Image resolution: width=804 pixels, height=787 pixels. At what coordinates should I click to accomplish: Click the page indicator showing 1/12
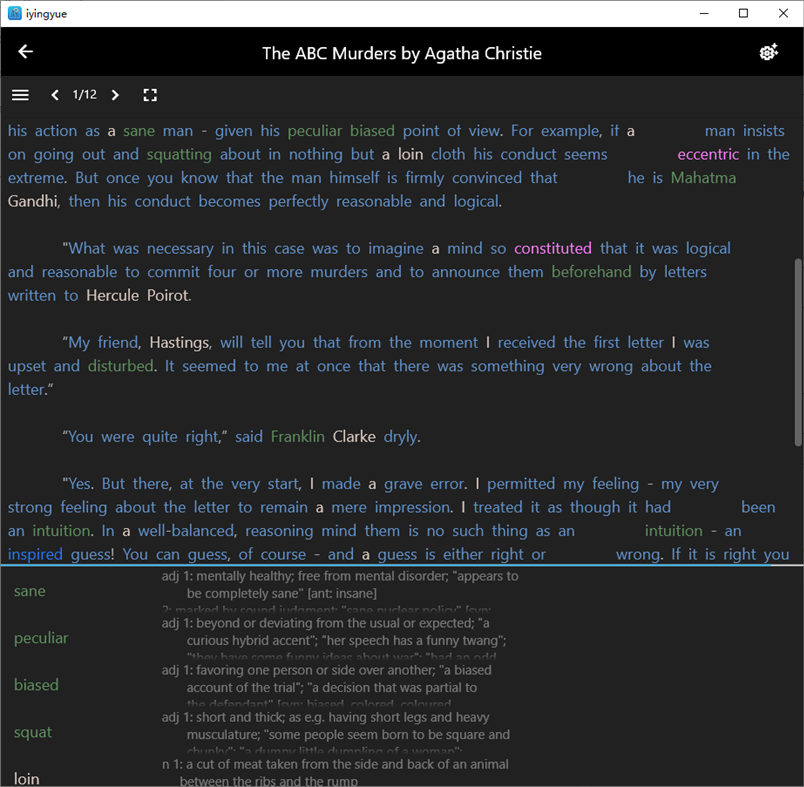pos(84,95)
